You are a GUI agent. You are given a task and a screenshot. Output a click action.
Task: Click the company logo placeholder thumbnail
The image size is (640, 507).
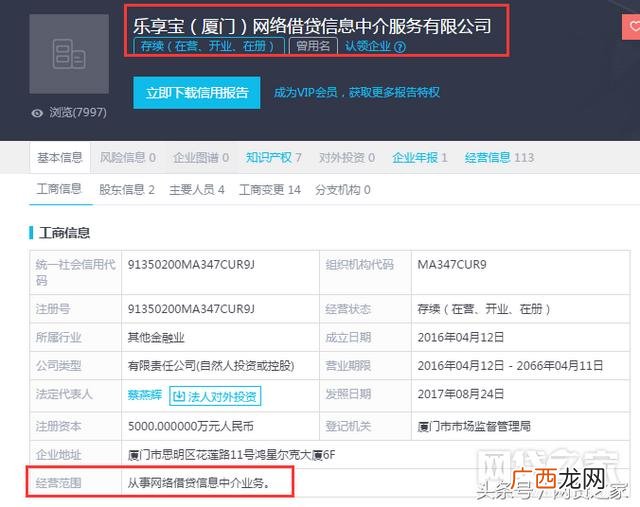tap(69, 54)
